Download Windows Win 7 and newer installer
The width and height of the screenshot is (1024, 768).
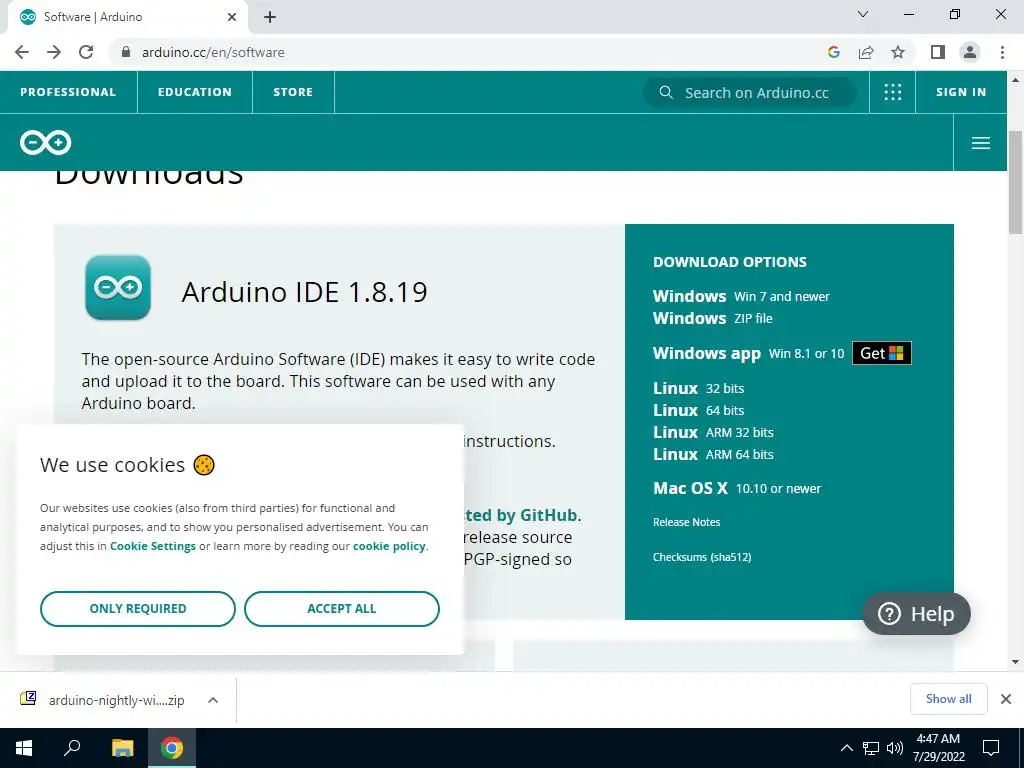(741, 296)
